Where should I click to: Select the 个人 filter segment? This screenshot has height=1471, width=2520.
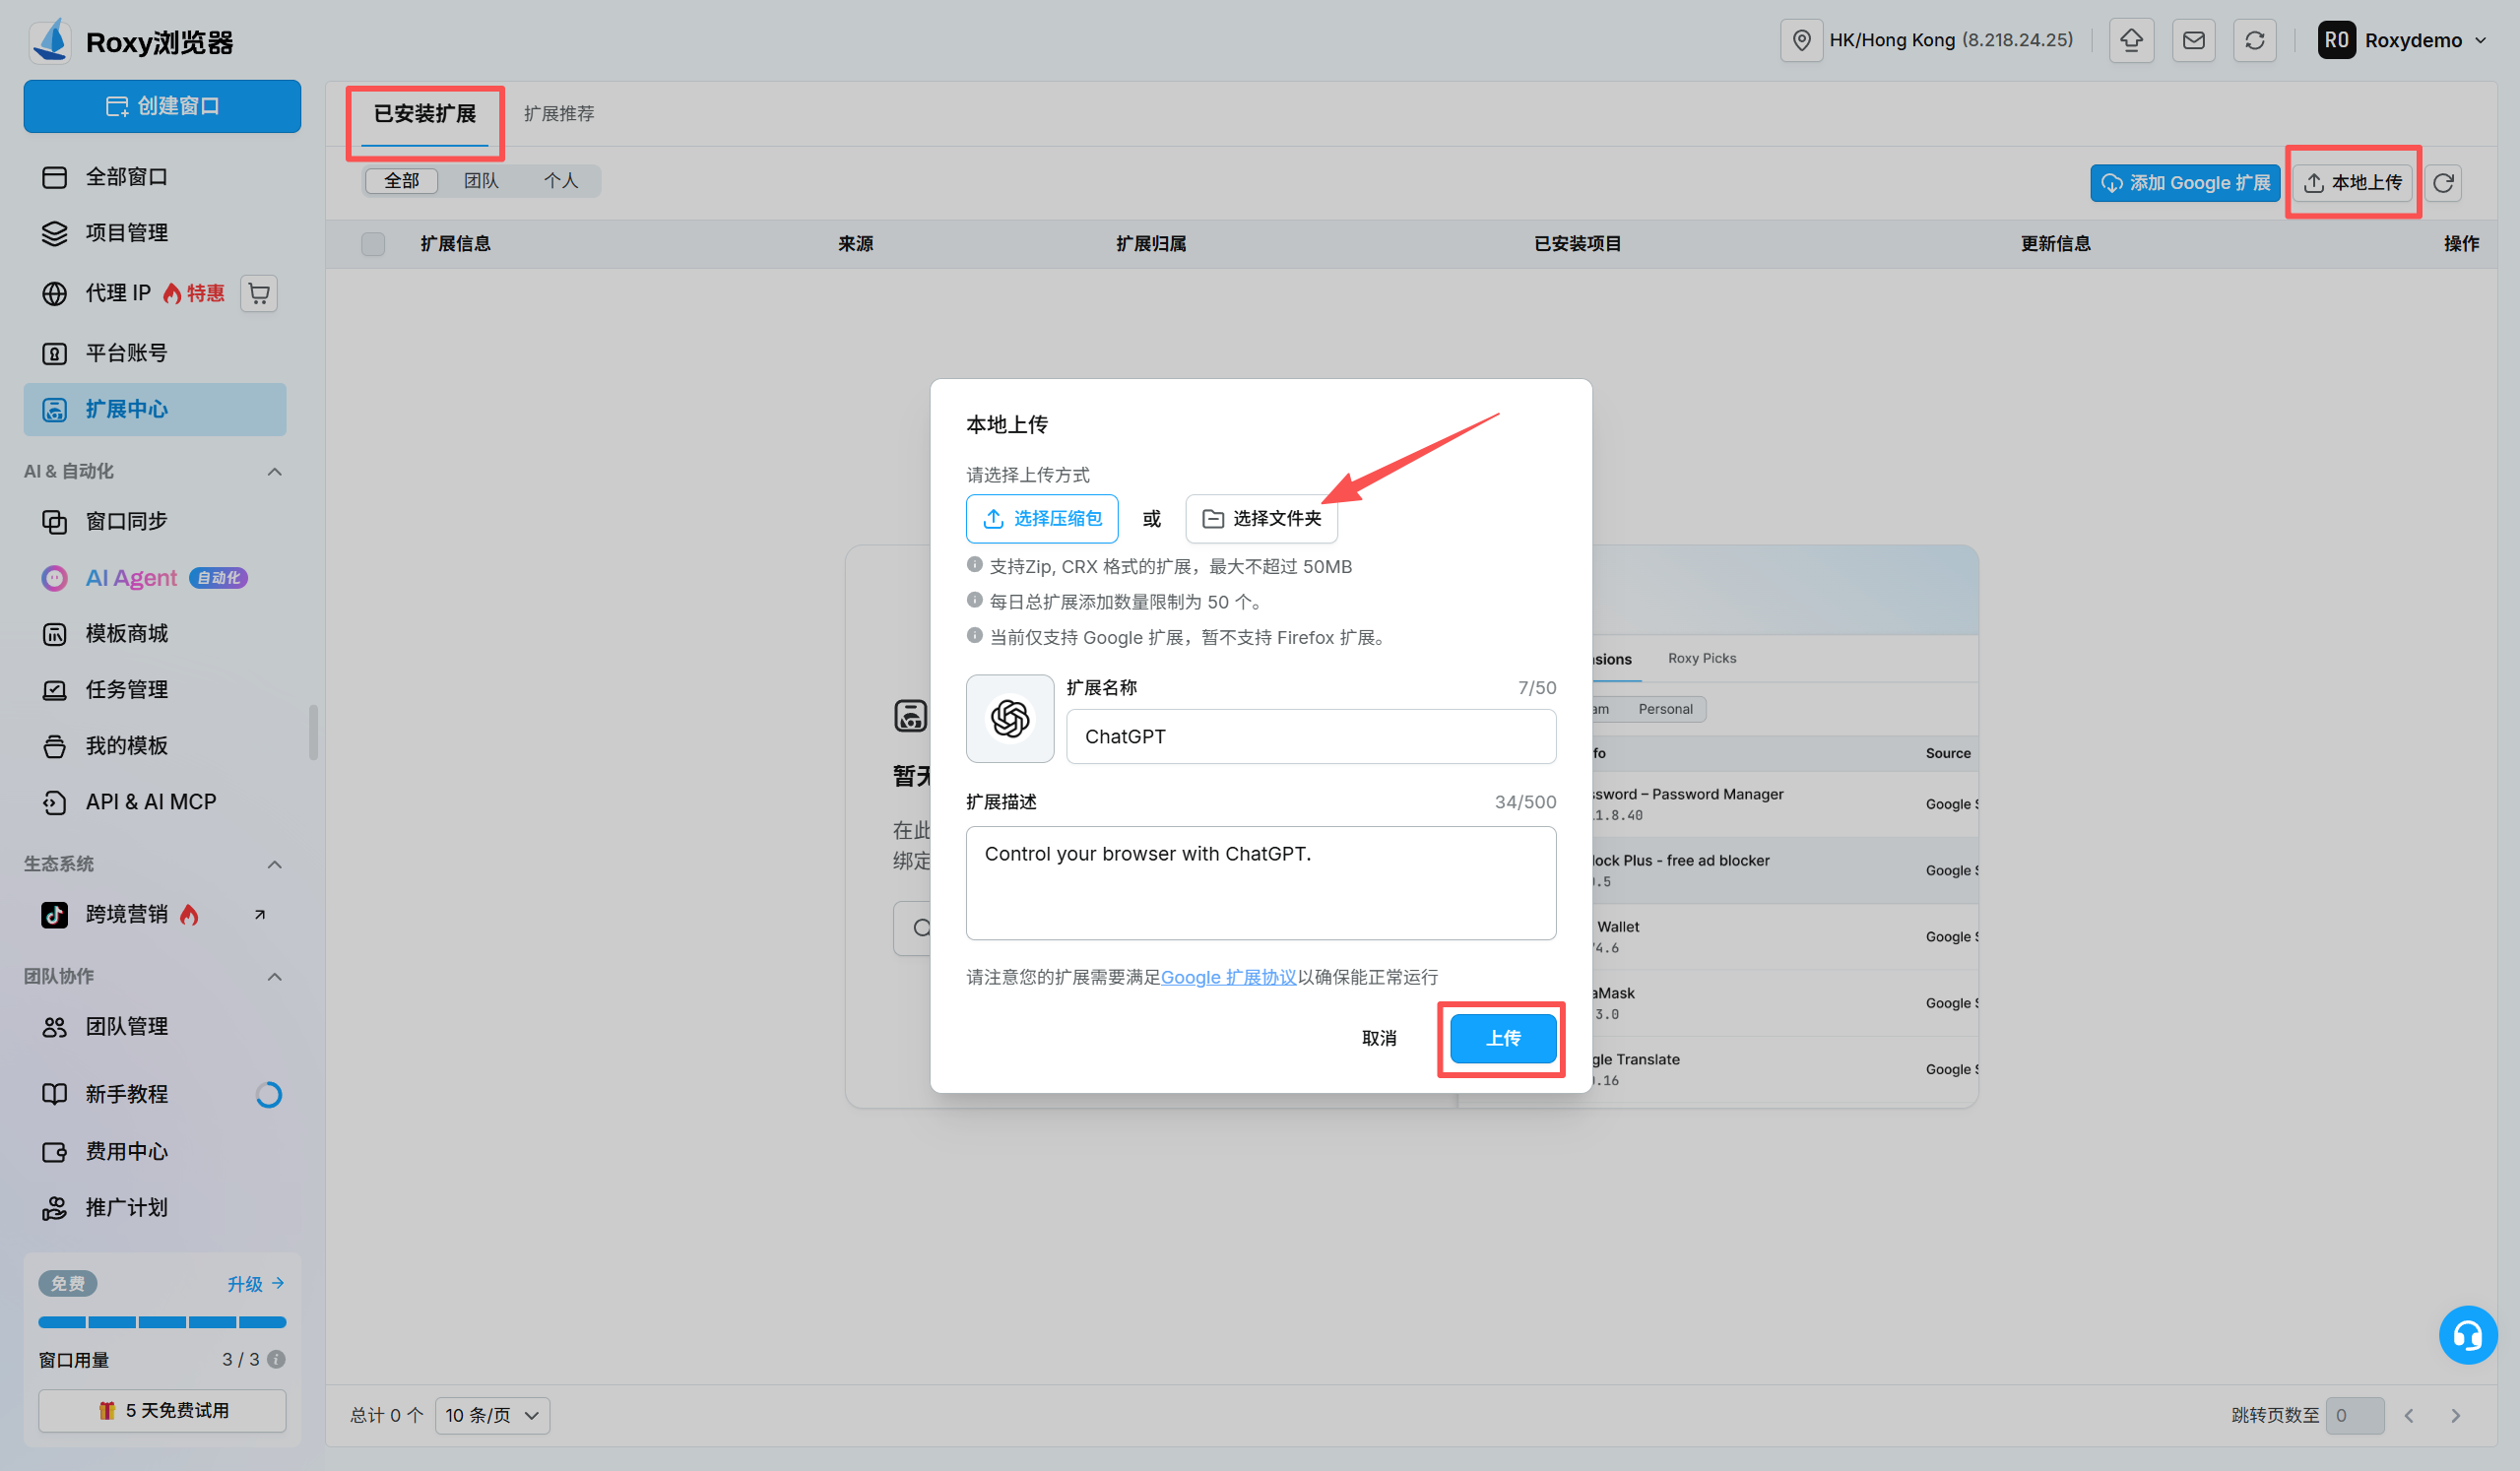click(561, 181)
